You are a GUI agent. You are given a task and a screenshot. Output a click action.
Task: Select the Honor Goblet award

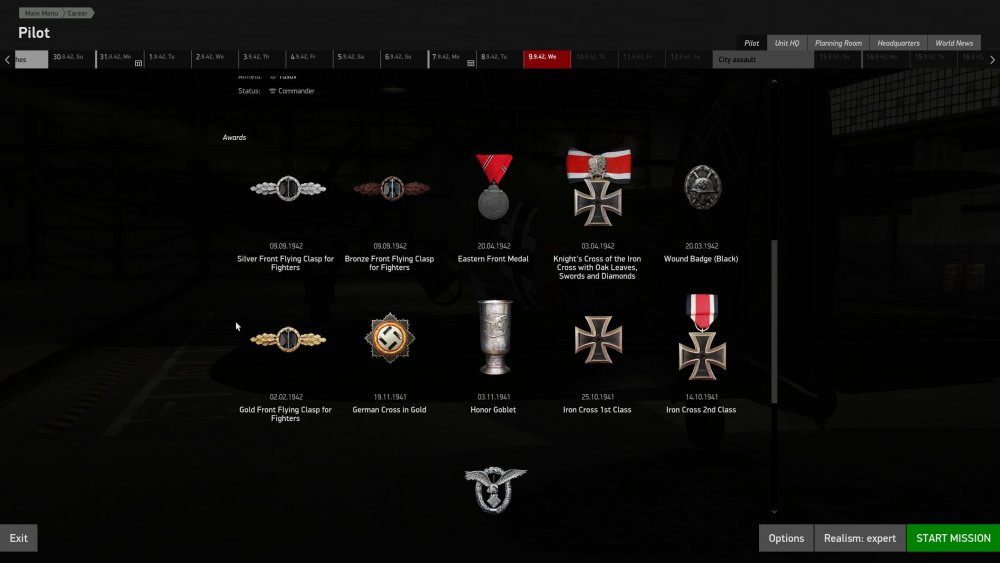494,337
